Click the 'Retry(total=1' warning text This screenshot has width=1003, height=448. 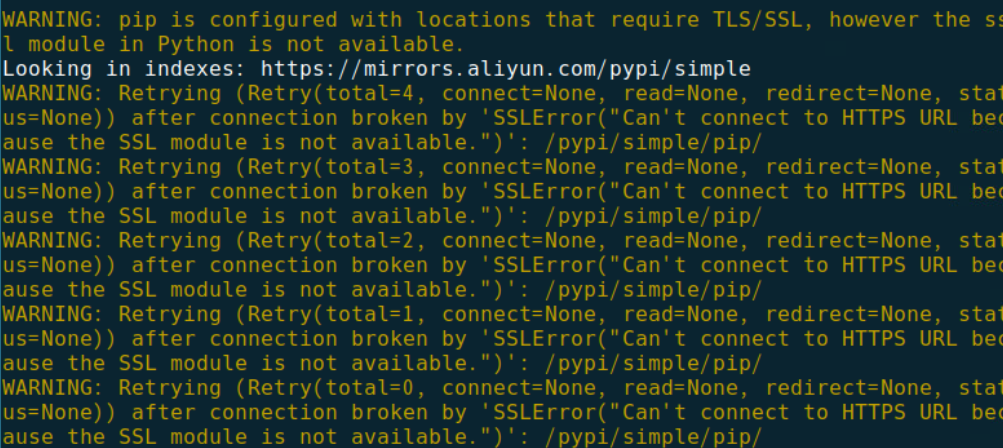(330, 314)
